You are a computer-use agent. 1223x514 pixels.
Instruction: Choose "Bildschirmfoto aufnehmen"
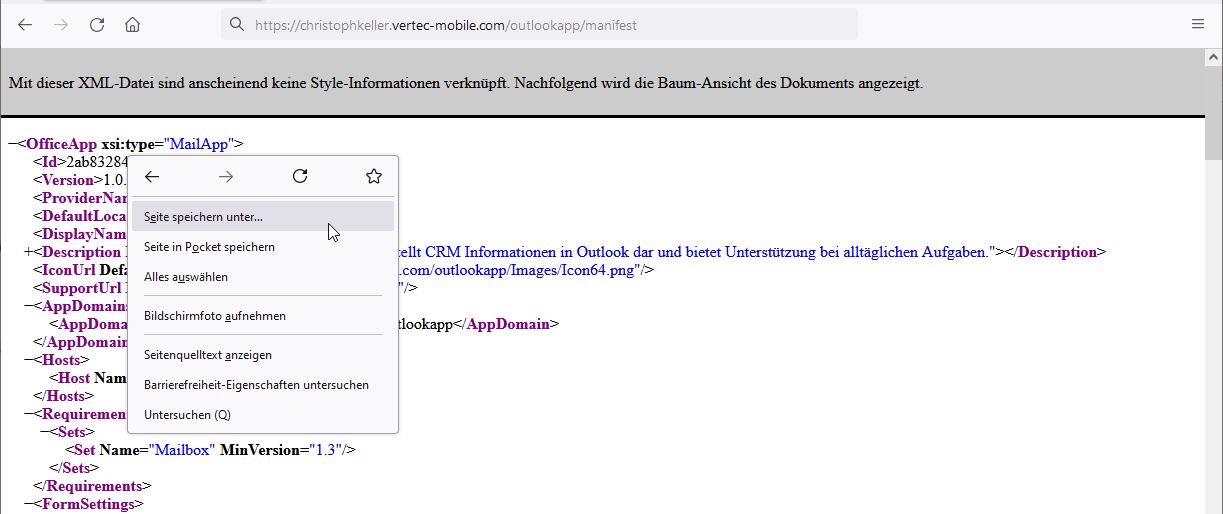[215, 316]
